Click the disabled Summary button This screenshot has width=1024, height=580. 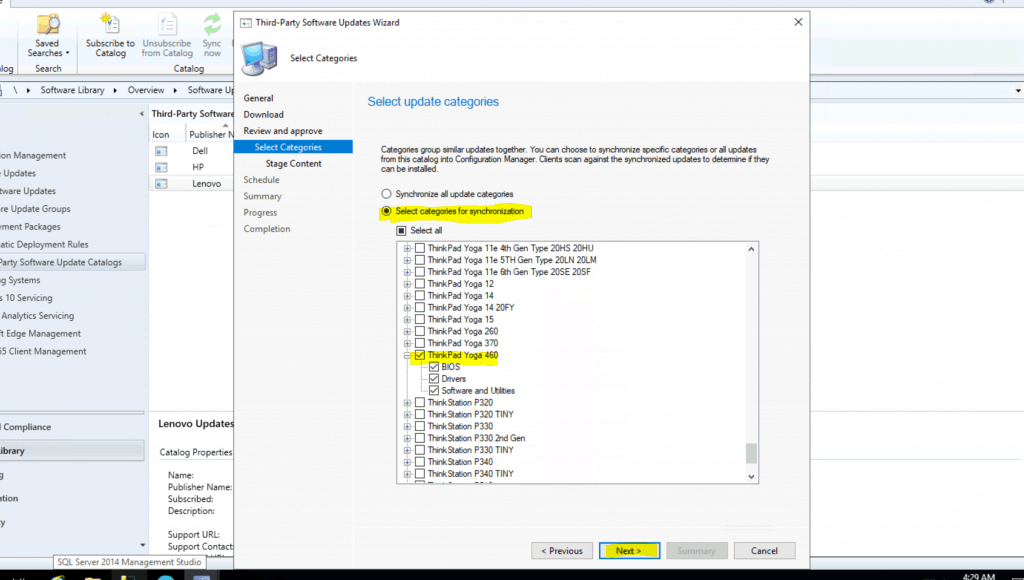point(696,551)
